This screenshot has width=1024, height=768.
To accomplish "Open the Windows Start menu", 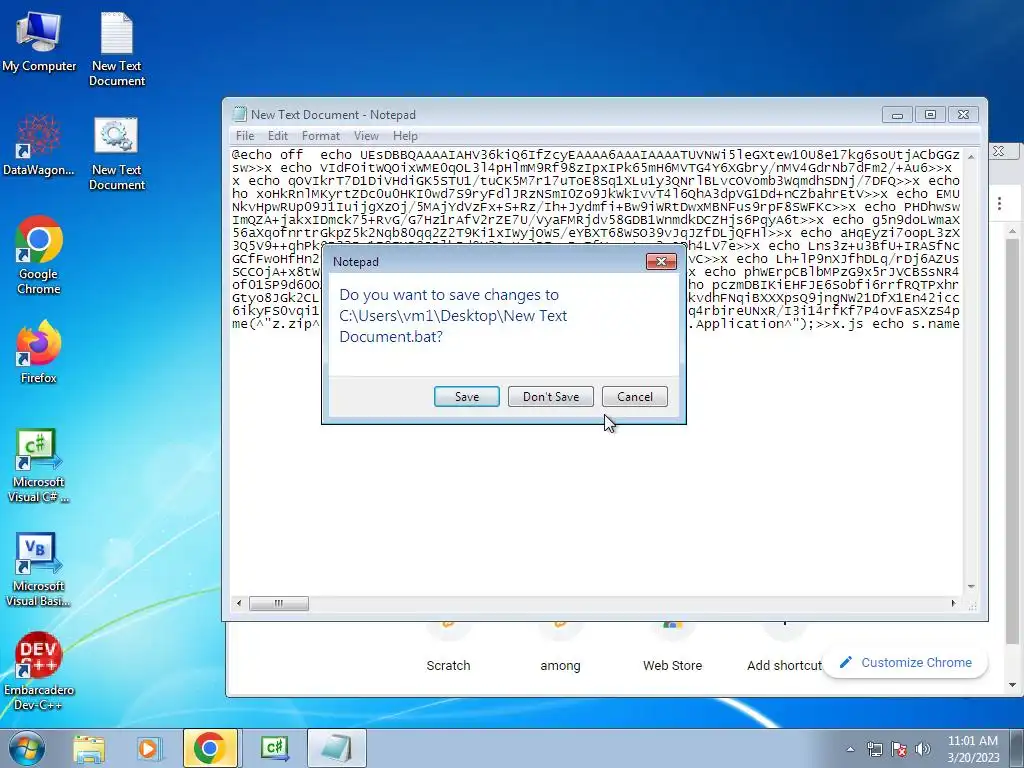I will 26,748.
